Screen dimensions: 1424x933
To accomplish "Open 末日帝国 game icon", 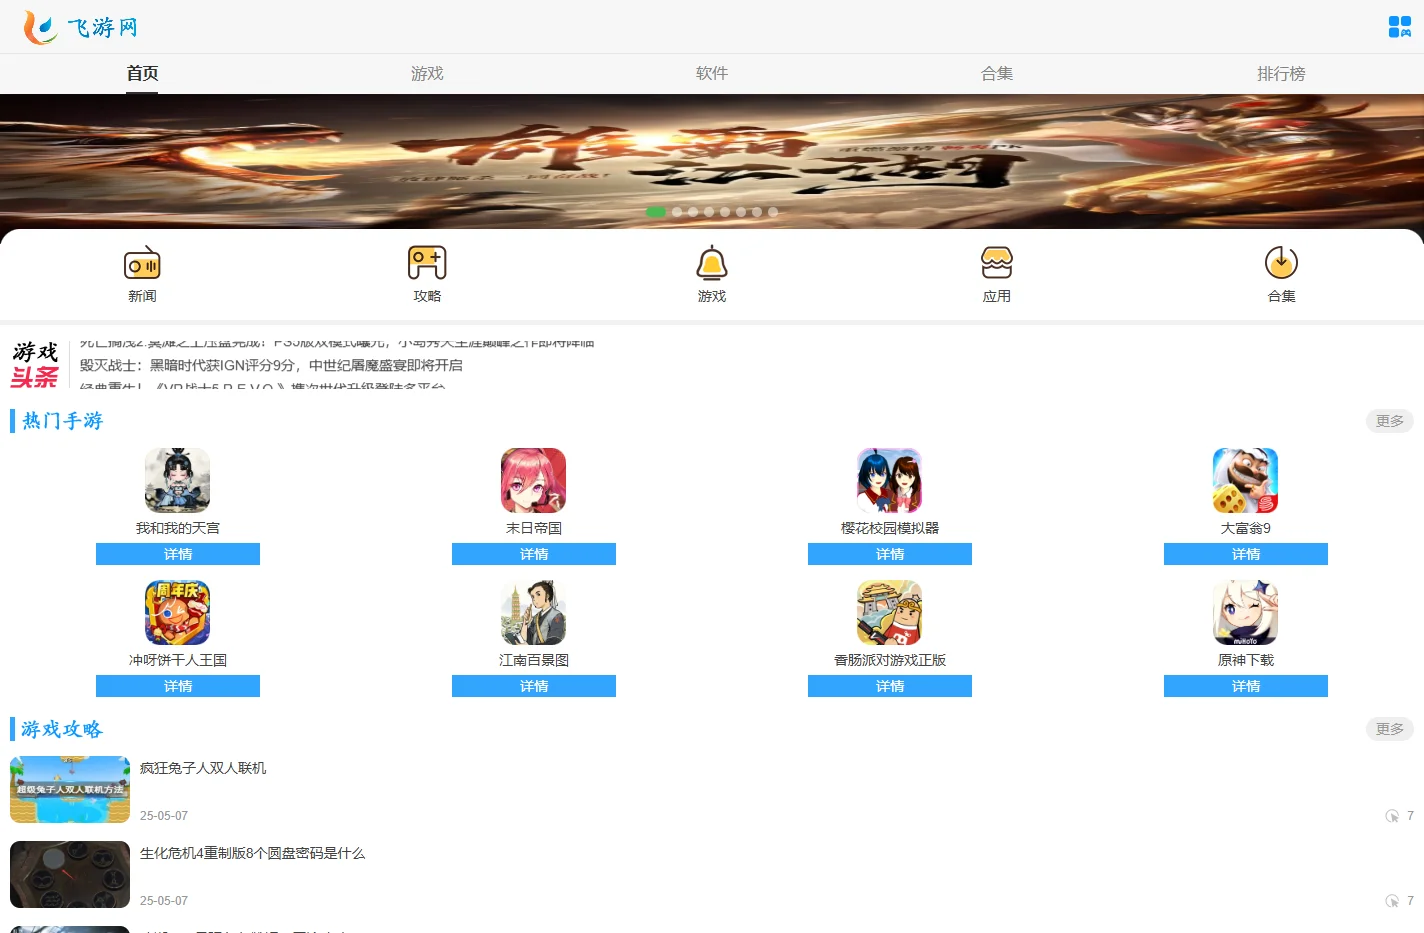I will pos(534,480).
